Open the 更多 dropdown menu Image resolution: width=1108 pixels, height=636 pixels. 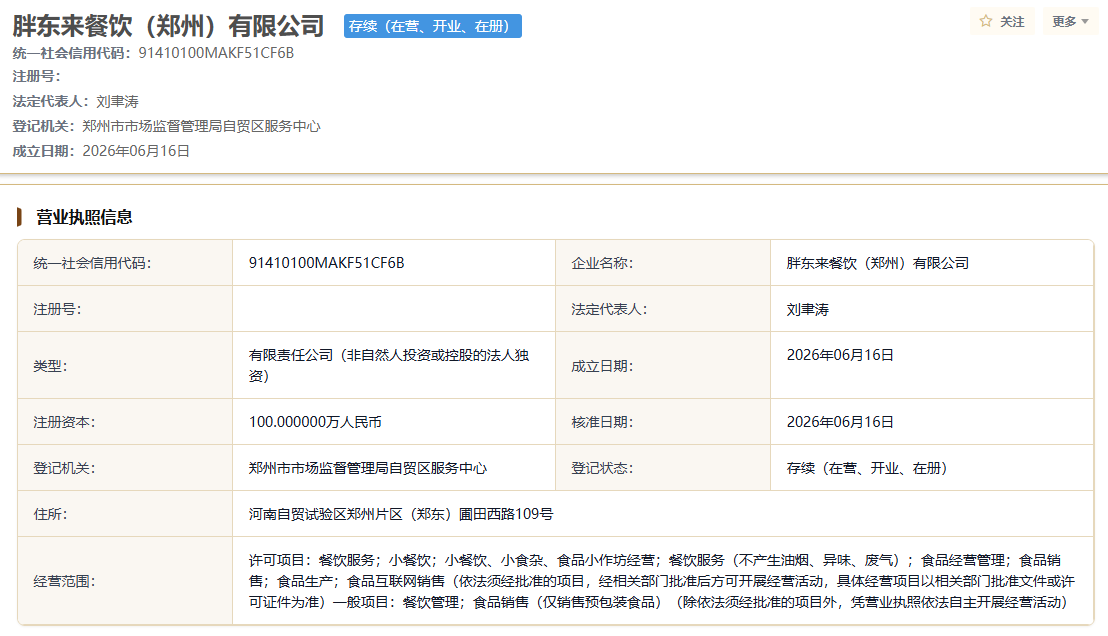1070,22
